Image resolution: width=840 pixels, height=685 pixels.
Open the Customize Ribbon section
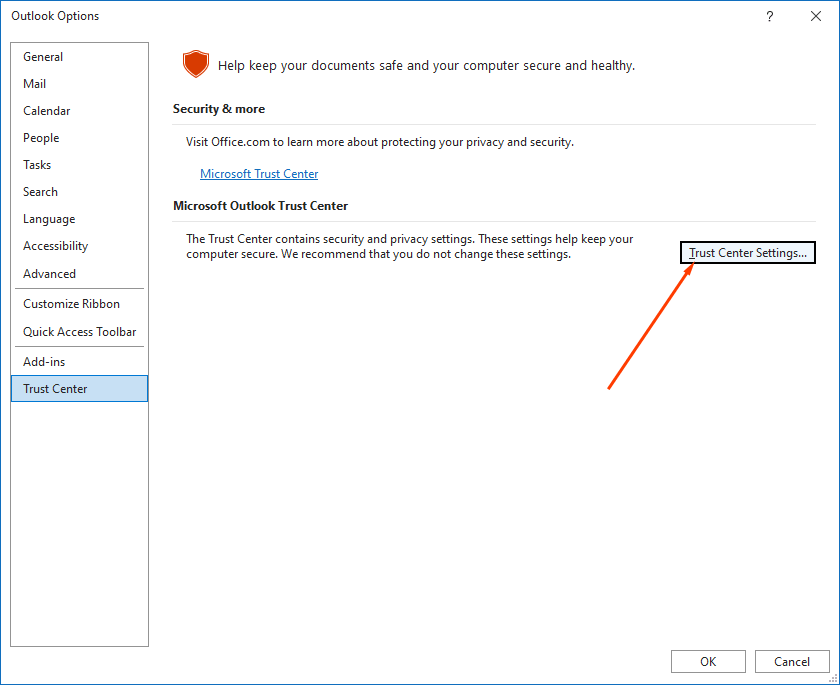tap(64, 303)
